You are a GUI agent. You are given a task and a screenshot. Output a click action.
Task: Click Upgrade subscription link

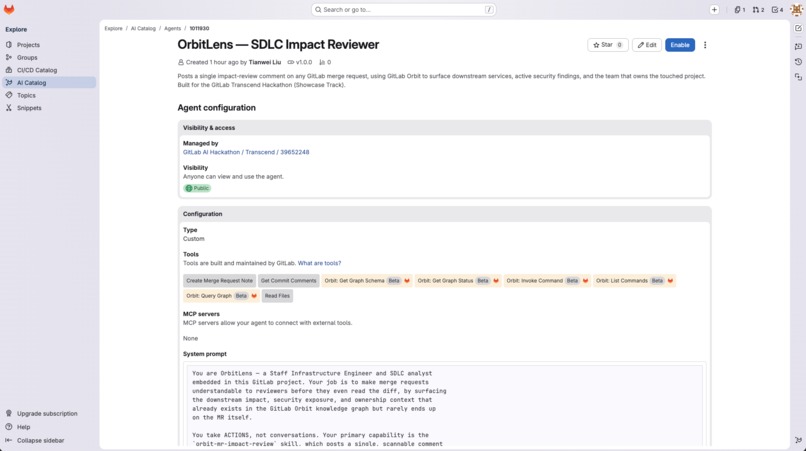(47, 413)
